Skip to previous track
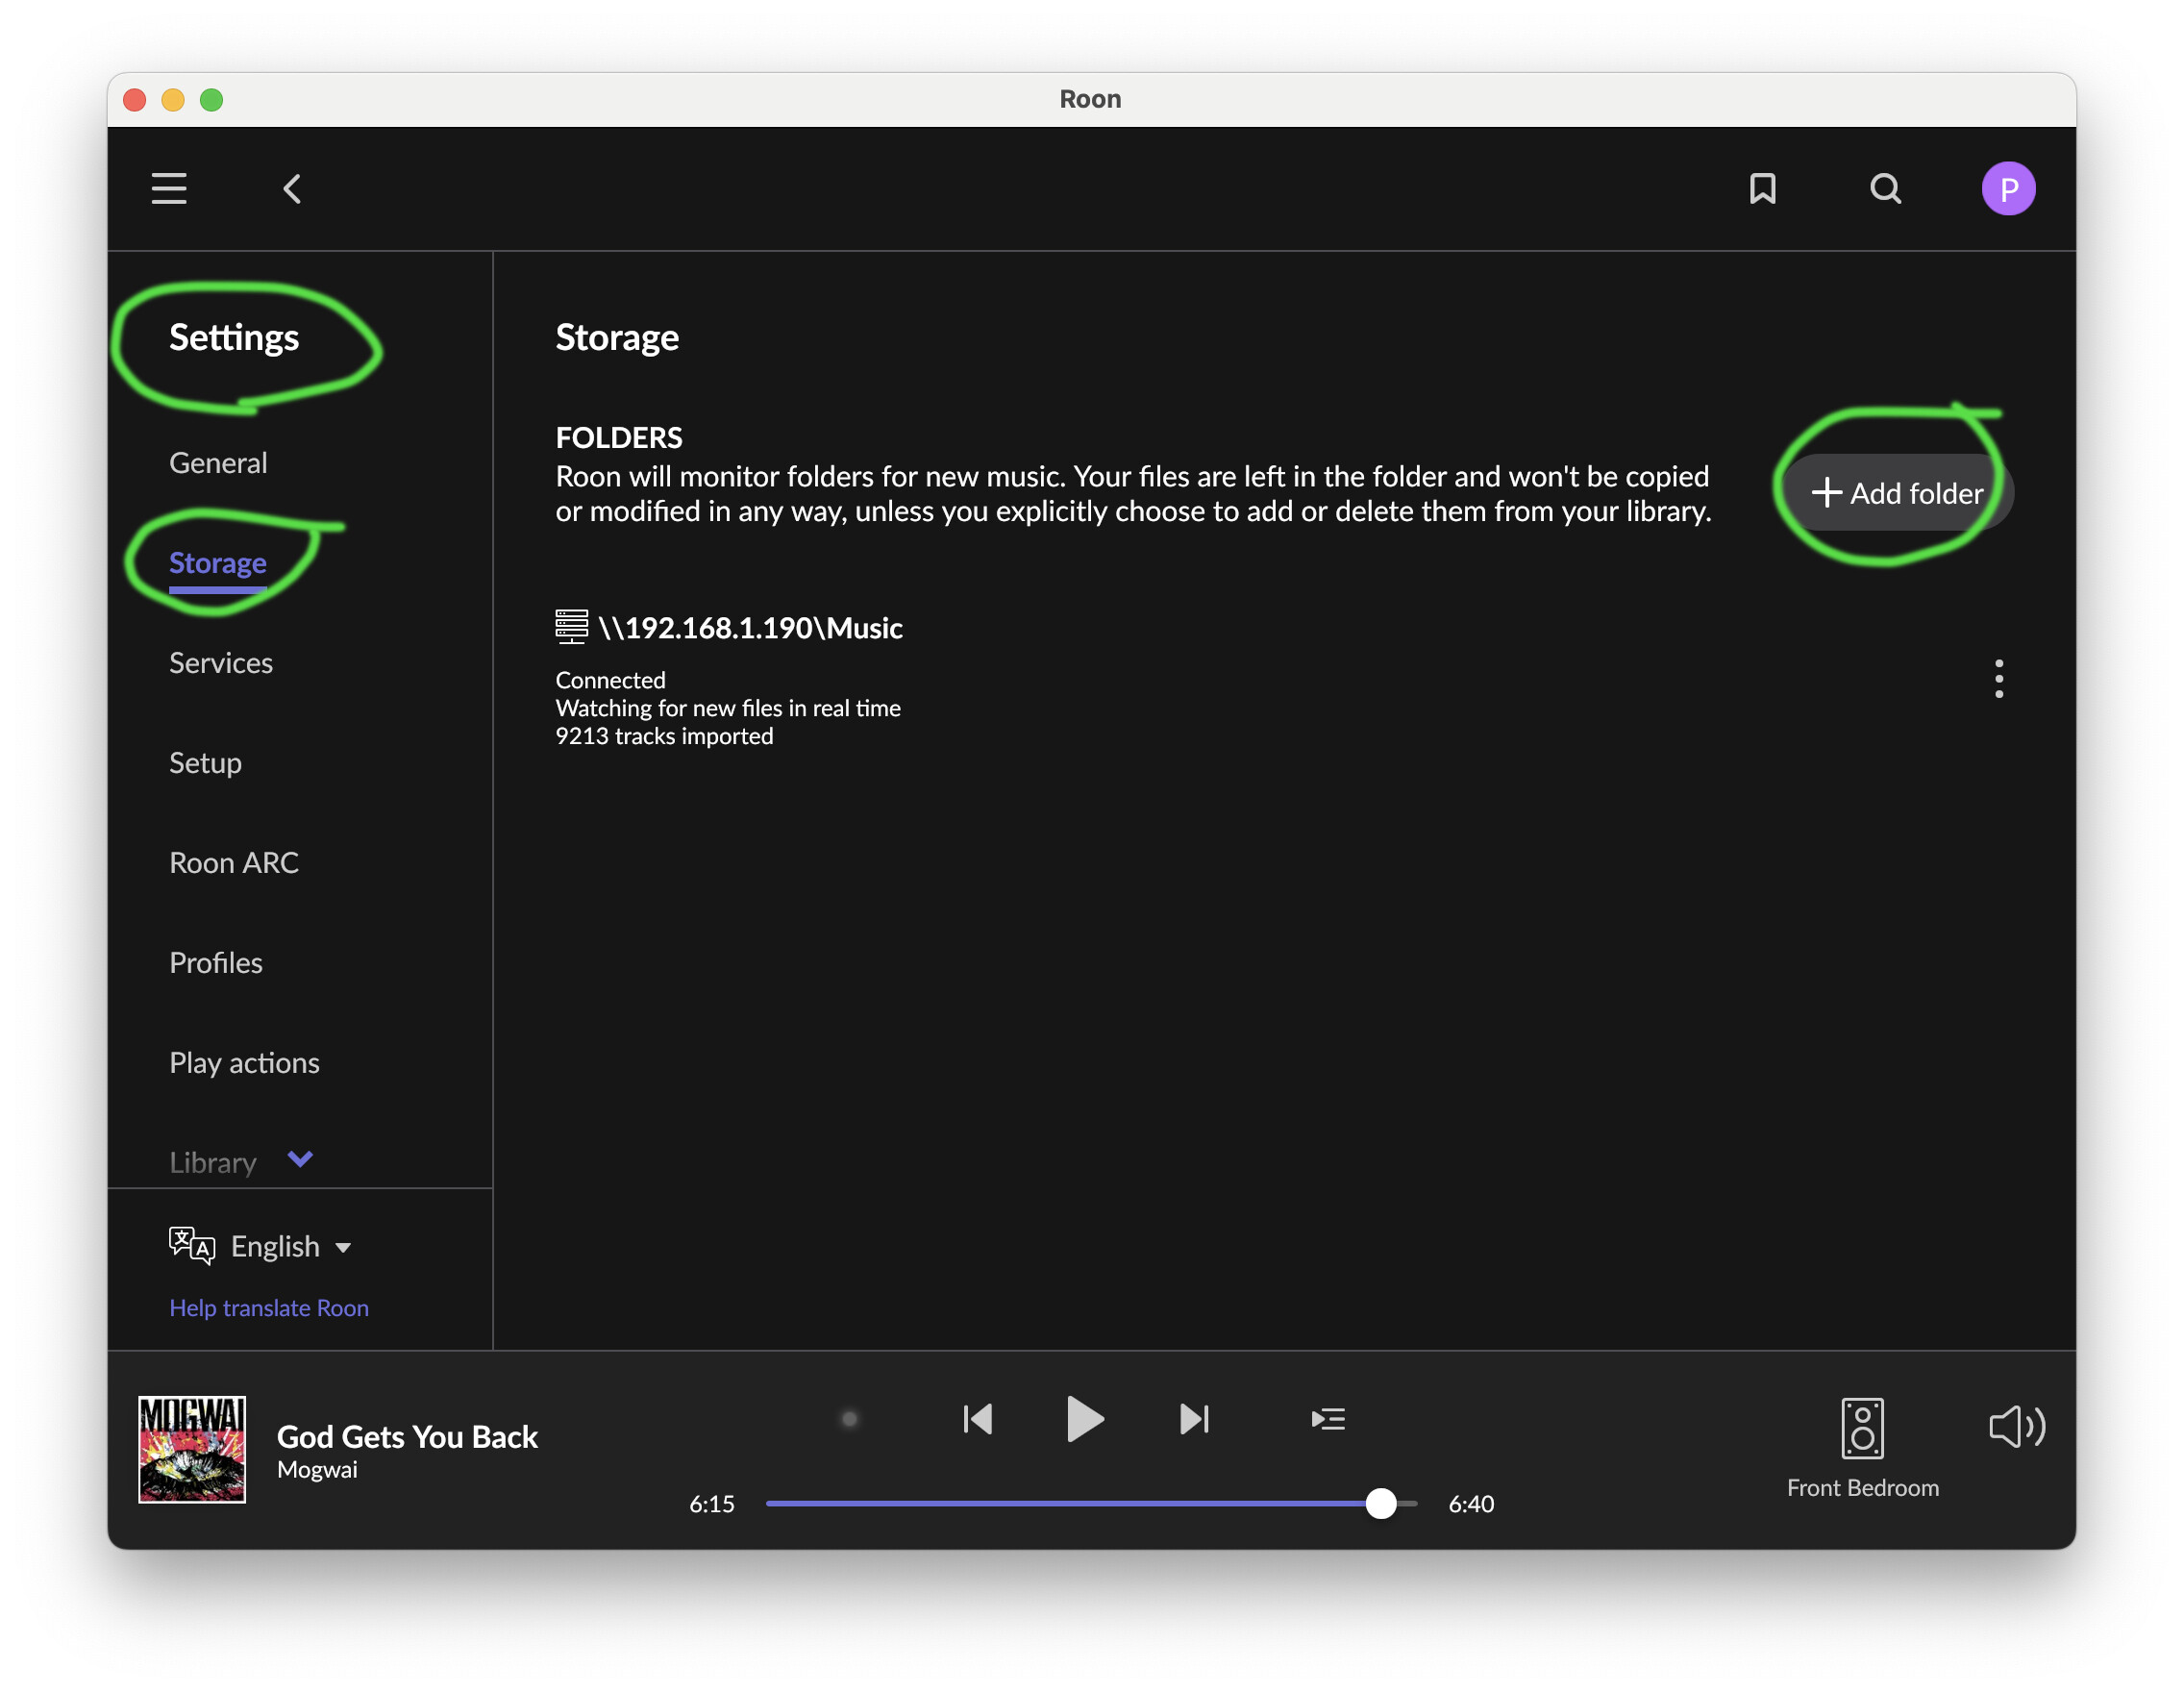 pyautogui.click(x=977, y=1418)
